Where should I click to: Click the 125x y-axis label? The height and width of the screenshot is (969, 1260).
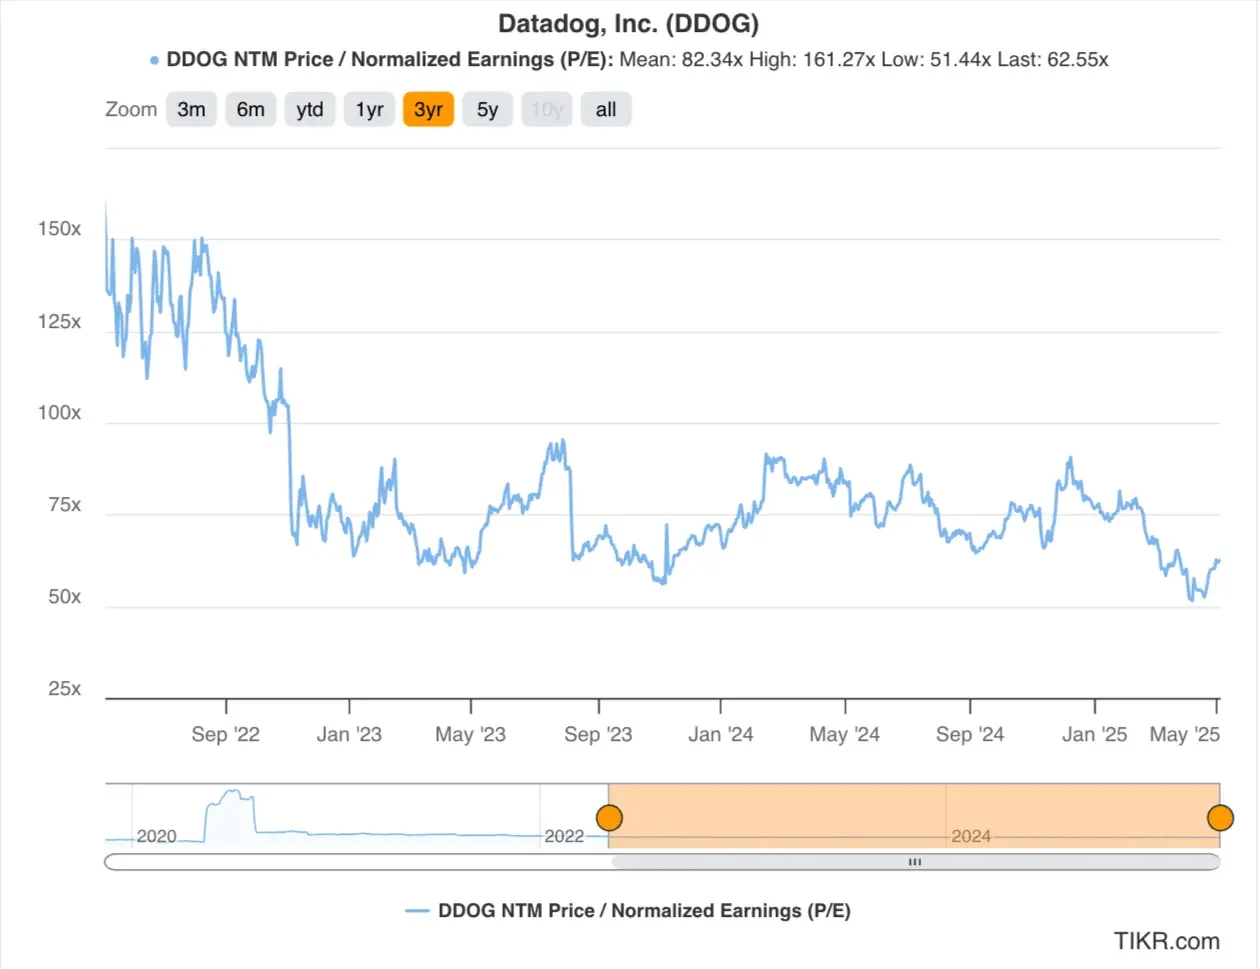(59, 322)
